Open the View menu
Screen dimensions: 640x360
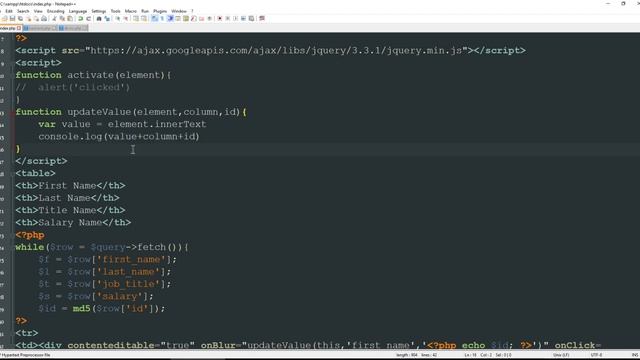(x=38, y=11)
